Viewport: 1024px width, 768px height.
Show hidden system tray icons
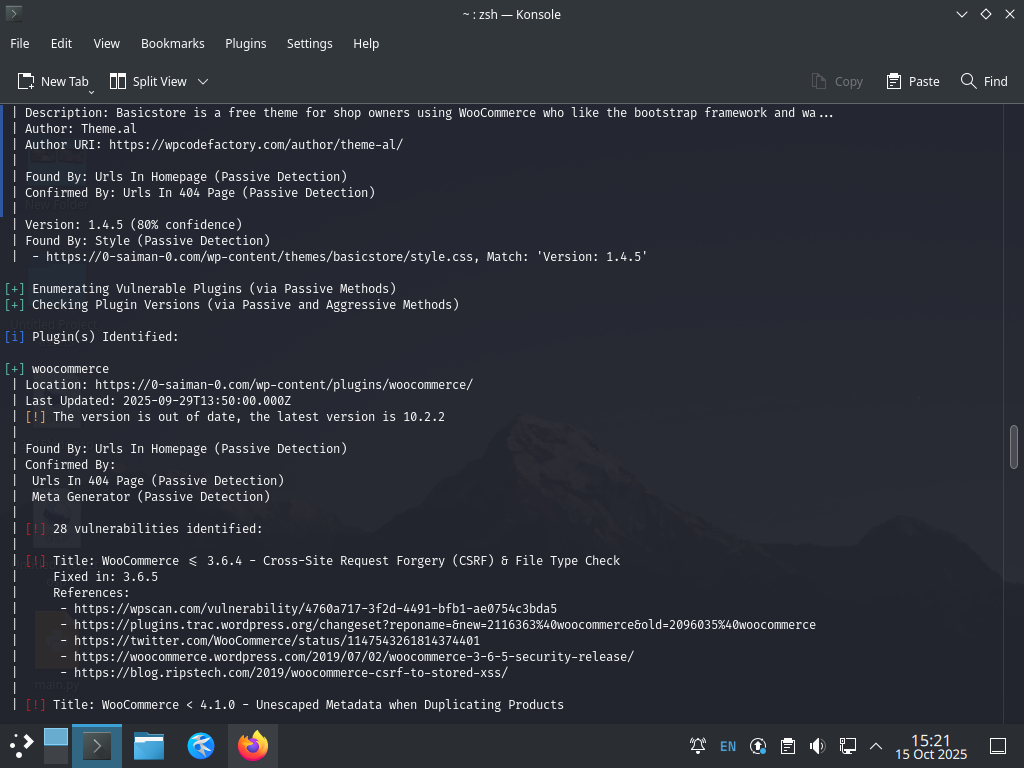pyautogui.click(x=876, y=746)
